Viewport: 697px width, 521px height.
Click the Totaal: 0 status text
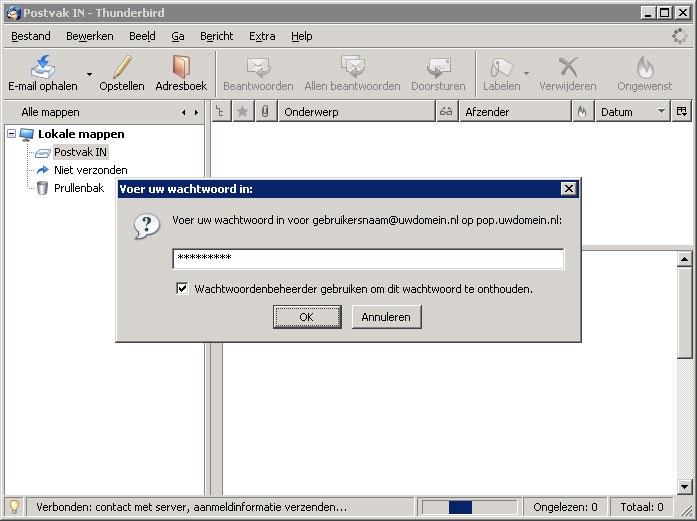coord(642,507)
